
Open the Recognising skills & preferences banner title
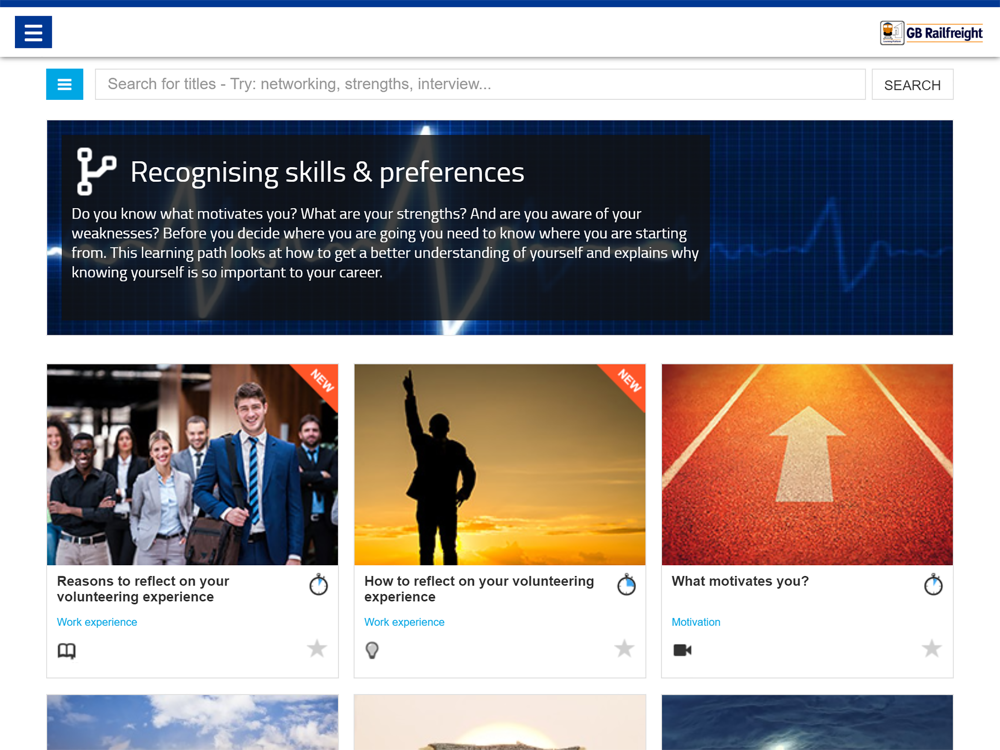coord(327,172)
